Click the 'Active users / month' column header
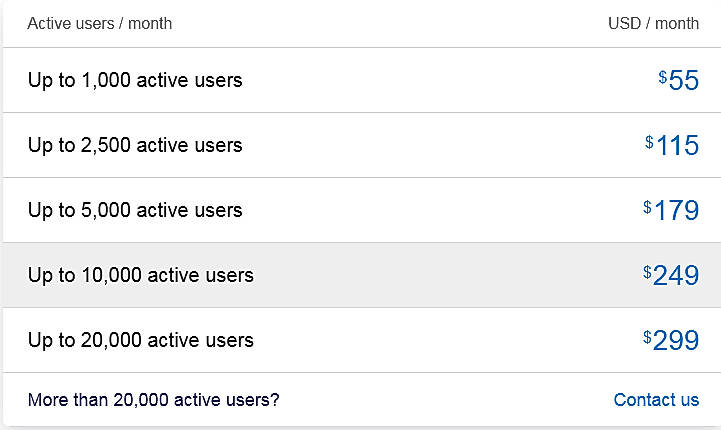The width and height of the screenshot is (721, 430). (x=99, y=23)
